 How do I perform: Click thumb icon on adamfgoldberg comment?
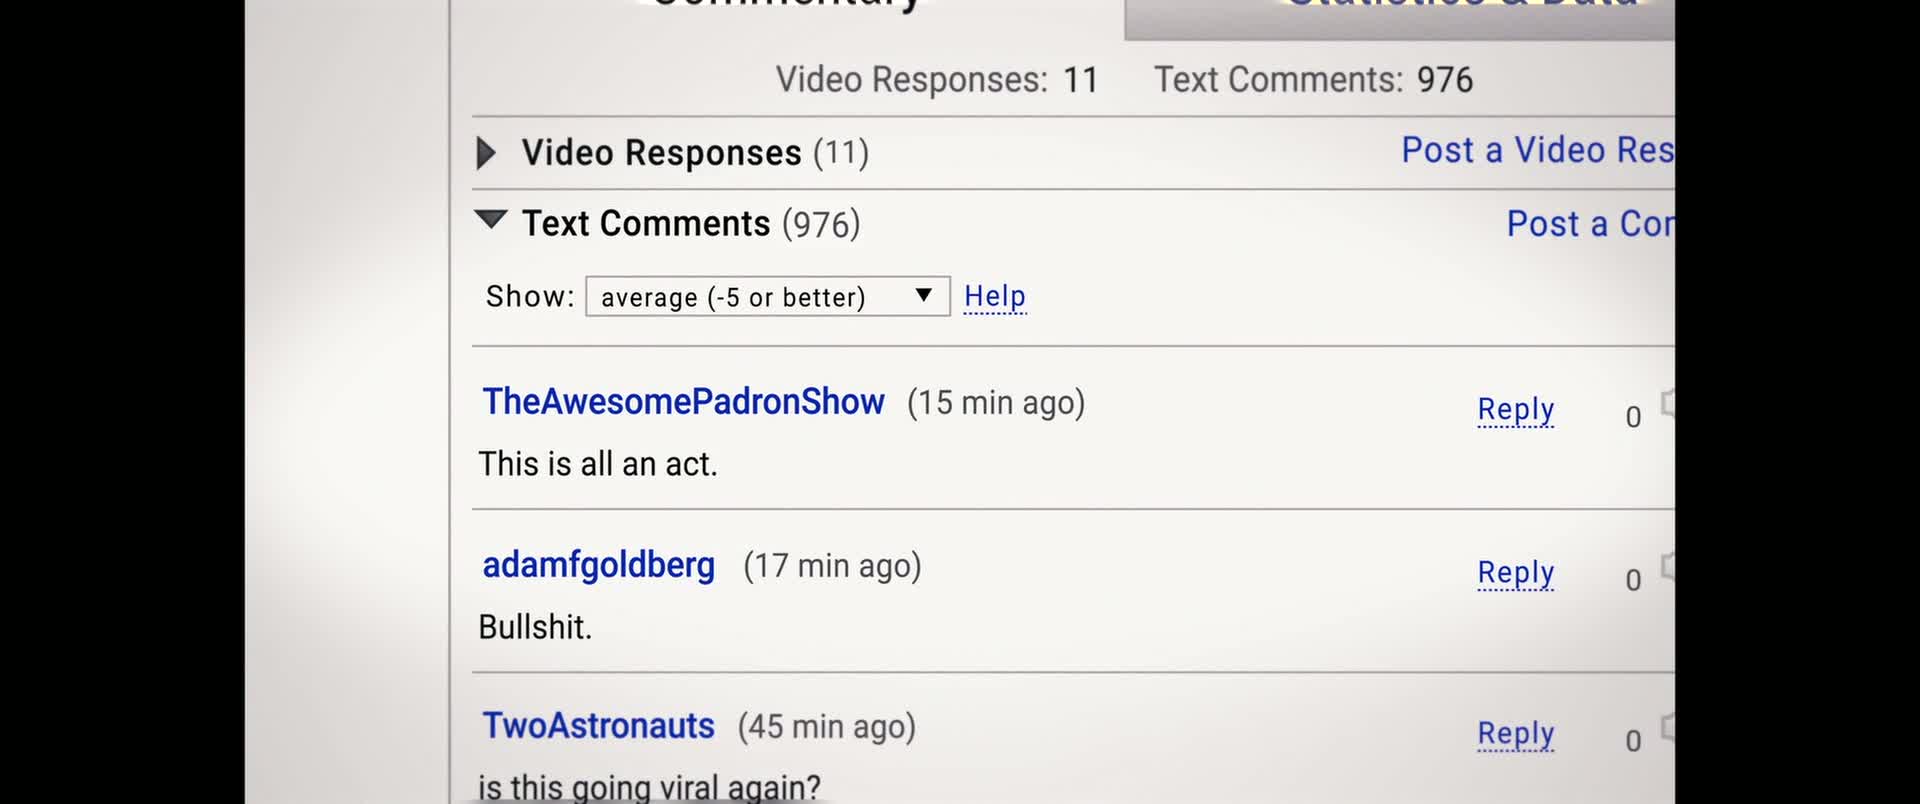coord(1667,566)
